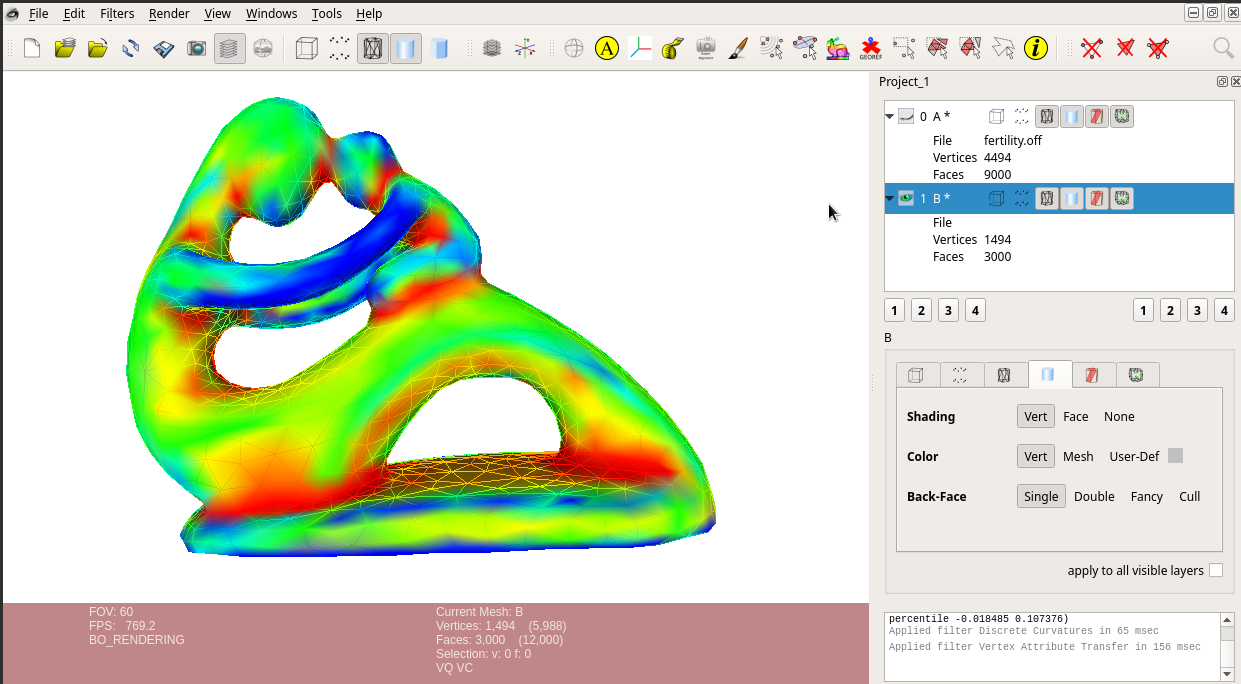Viewport: 1241px width, 684px height.
Task: Set Shading to Face
Action: pyautogui.click(x=1076, y=416)
